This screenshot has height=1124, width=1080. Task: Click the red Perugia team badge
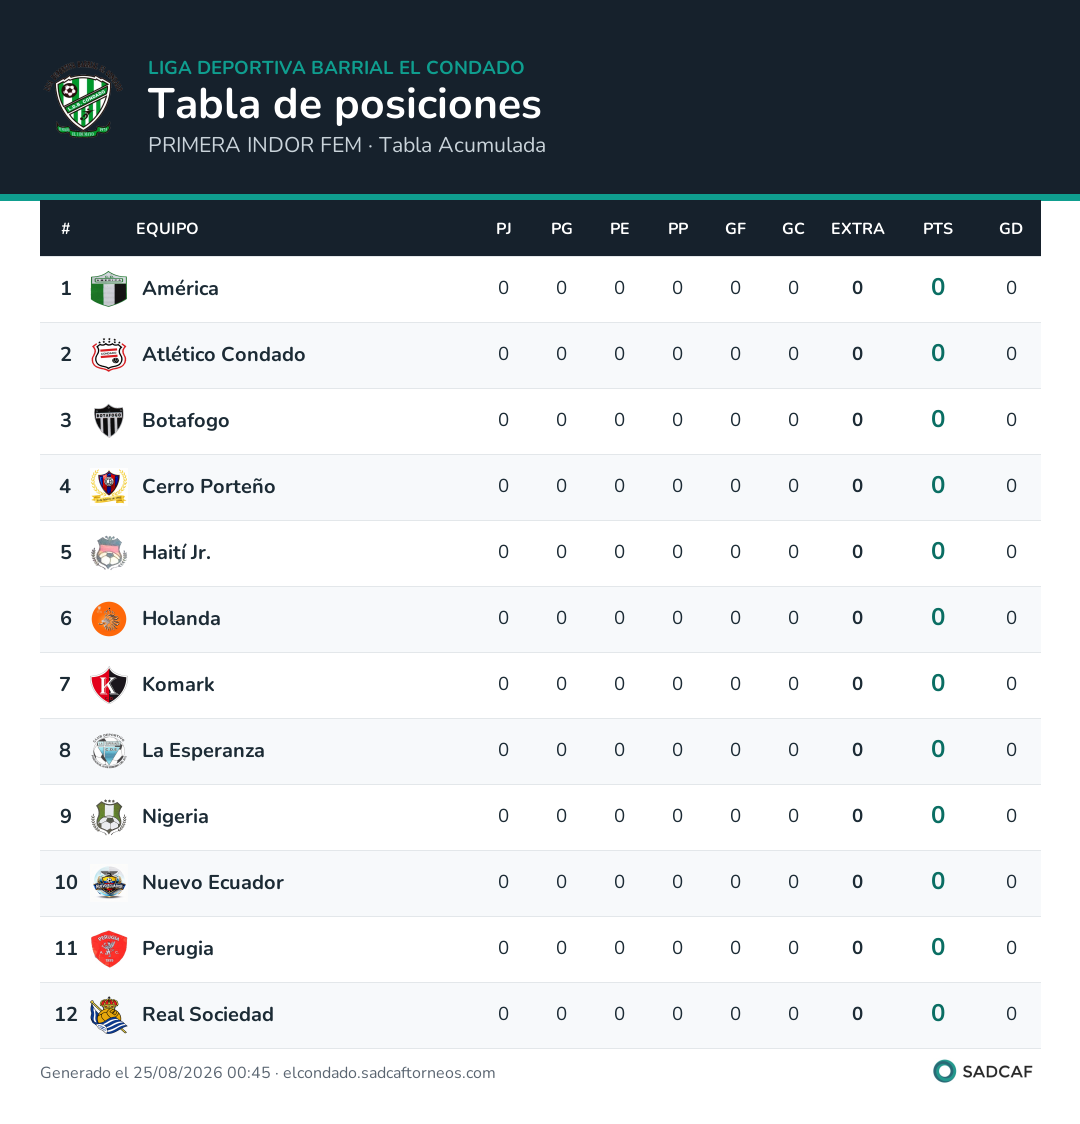(x=109, y=948)
